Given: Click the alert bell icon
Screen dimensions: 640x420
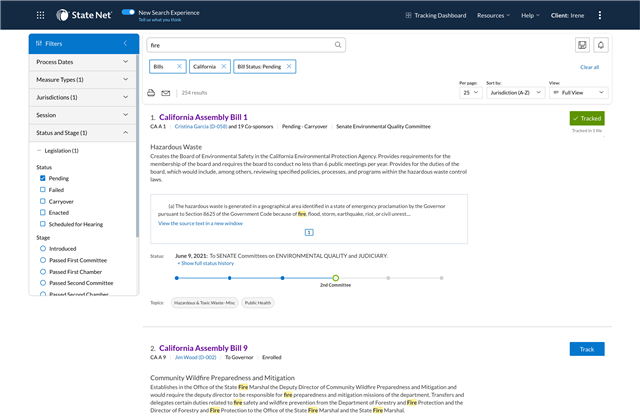Looking at the screenshot, I should [601, 45].
